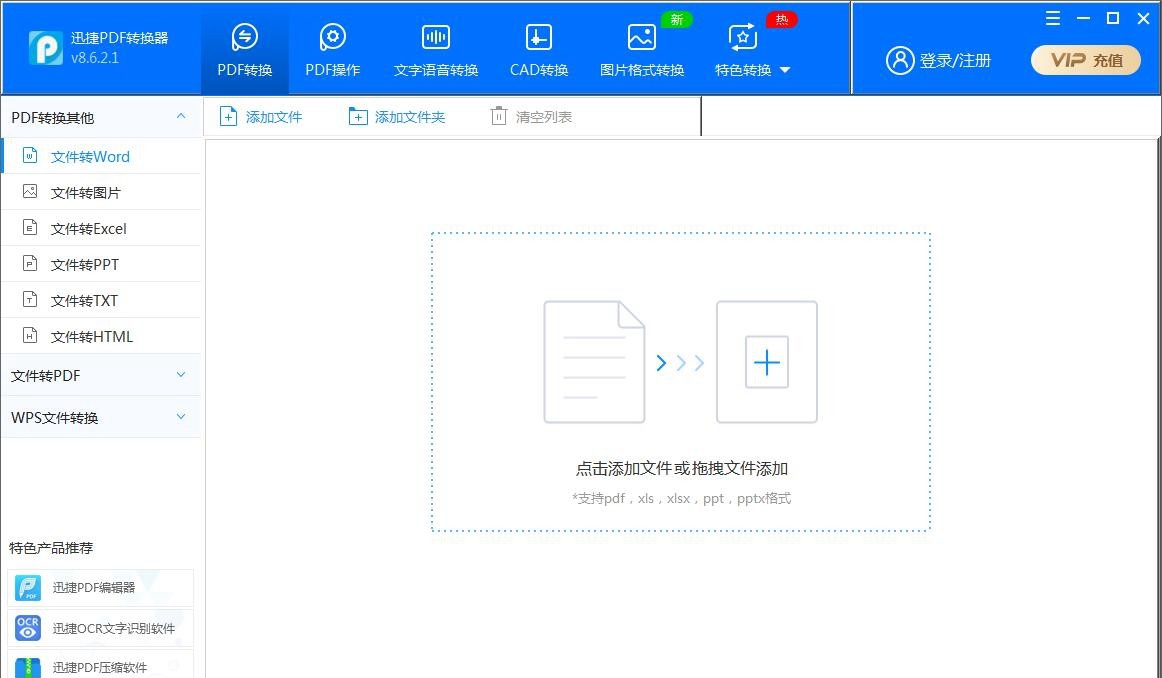Click the plus icon in the drop zone

(766, 362)
